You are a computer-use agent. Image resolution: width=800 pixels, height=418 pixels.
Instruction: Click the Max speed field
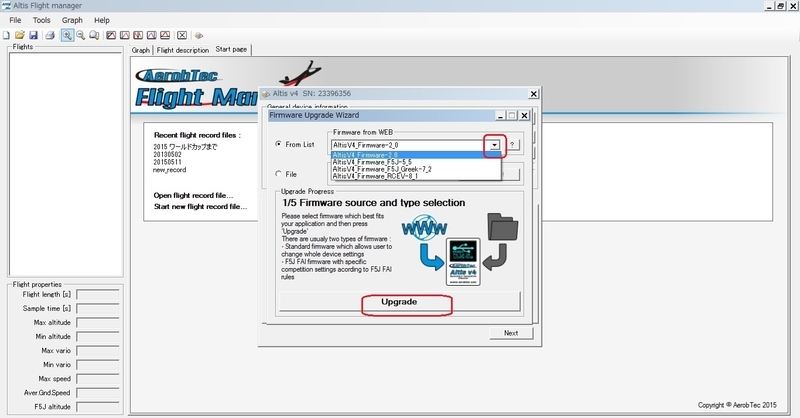point(98,379)
